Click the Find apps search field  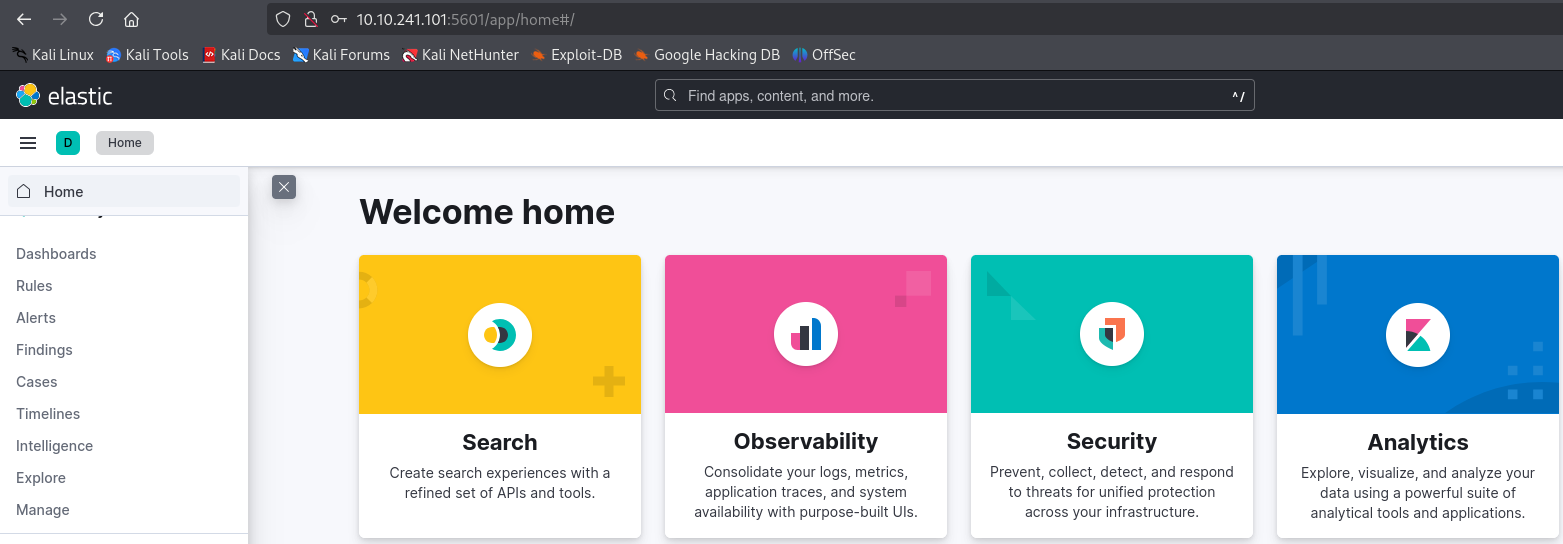(954, 96)
